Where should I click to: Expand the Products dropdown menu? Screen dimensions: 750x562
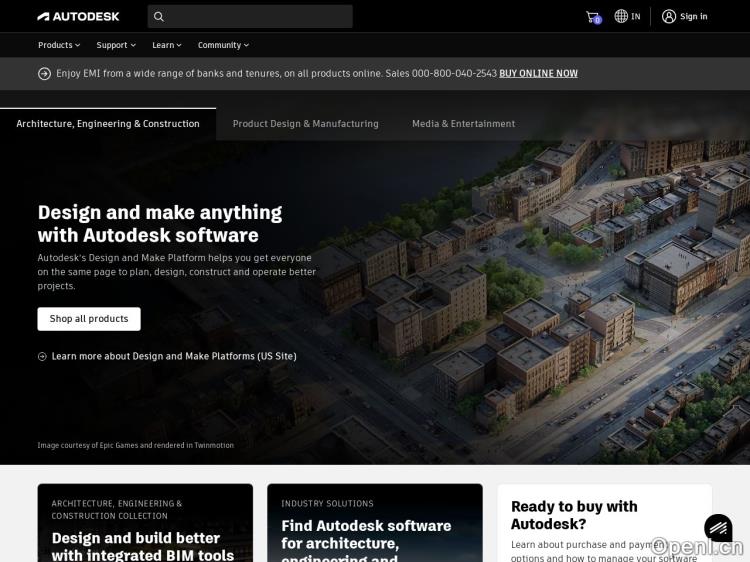[59, 45]
